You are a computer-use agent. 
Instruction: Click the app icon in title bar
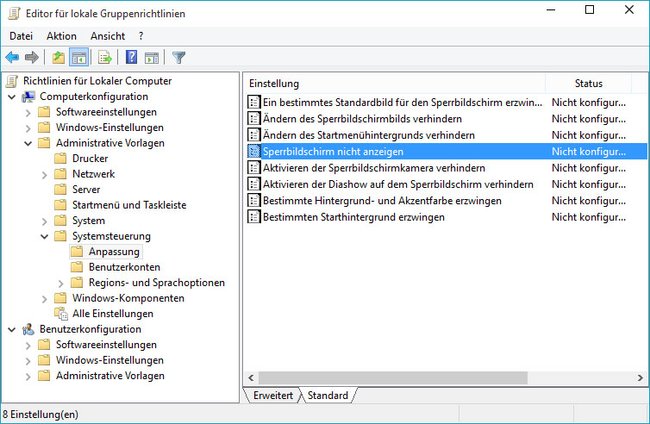coord(15,13)
